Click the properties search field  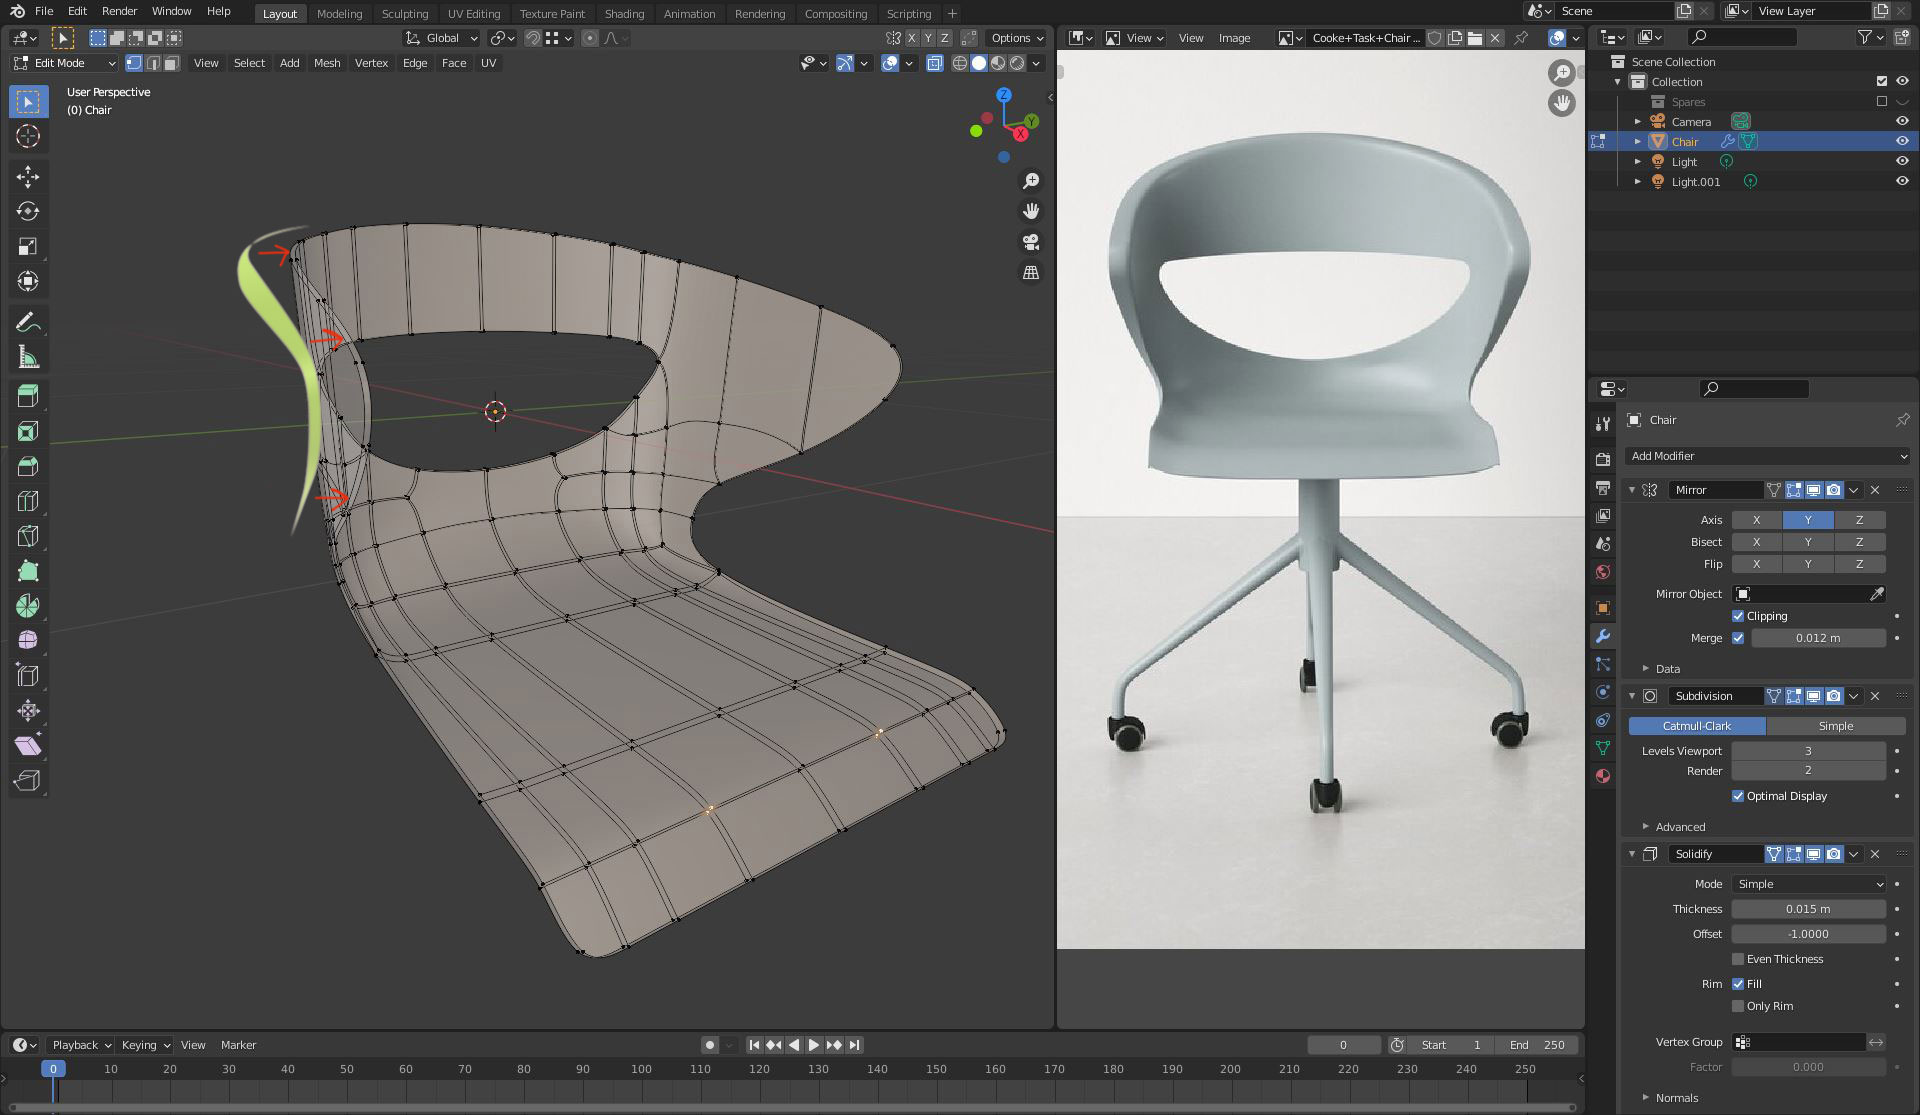(x=1754, y=389)
